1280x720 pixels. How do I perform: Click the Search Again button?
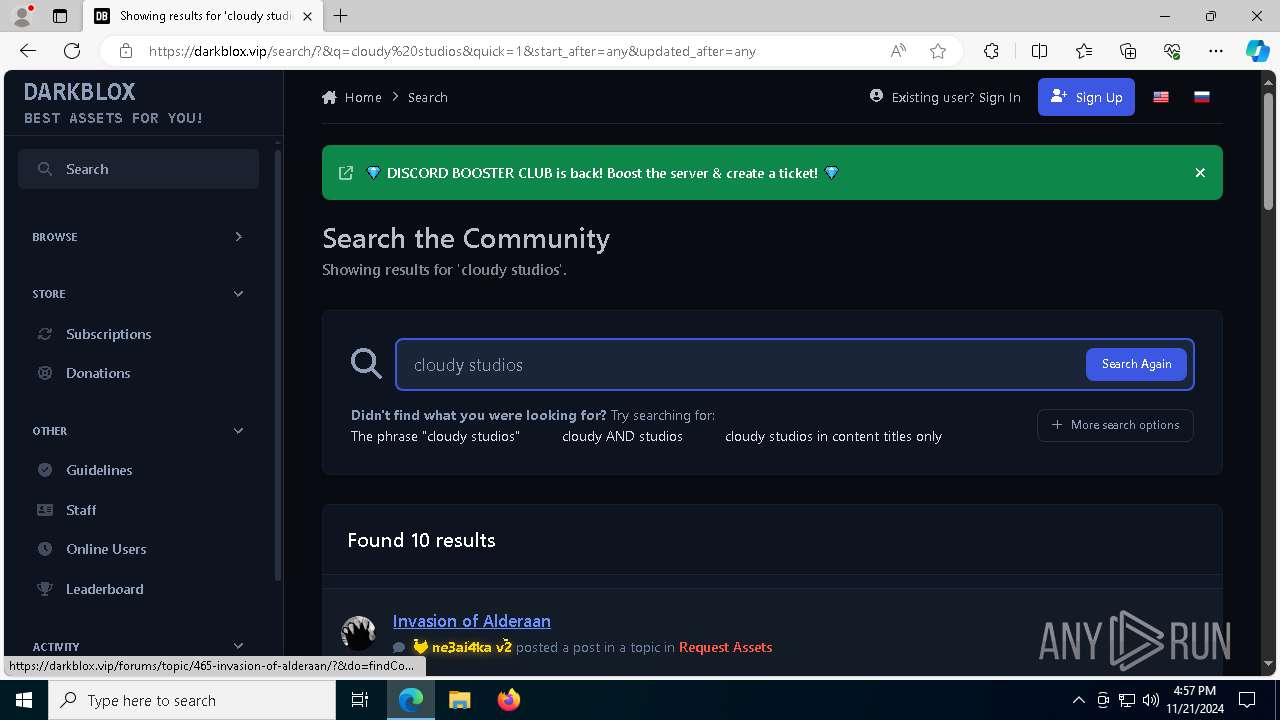(1136, 364)
